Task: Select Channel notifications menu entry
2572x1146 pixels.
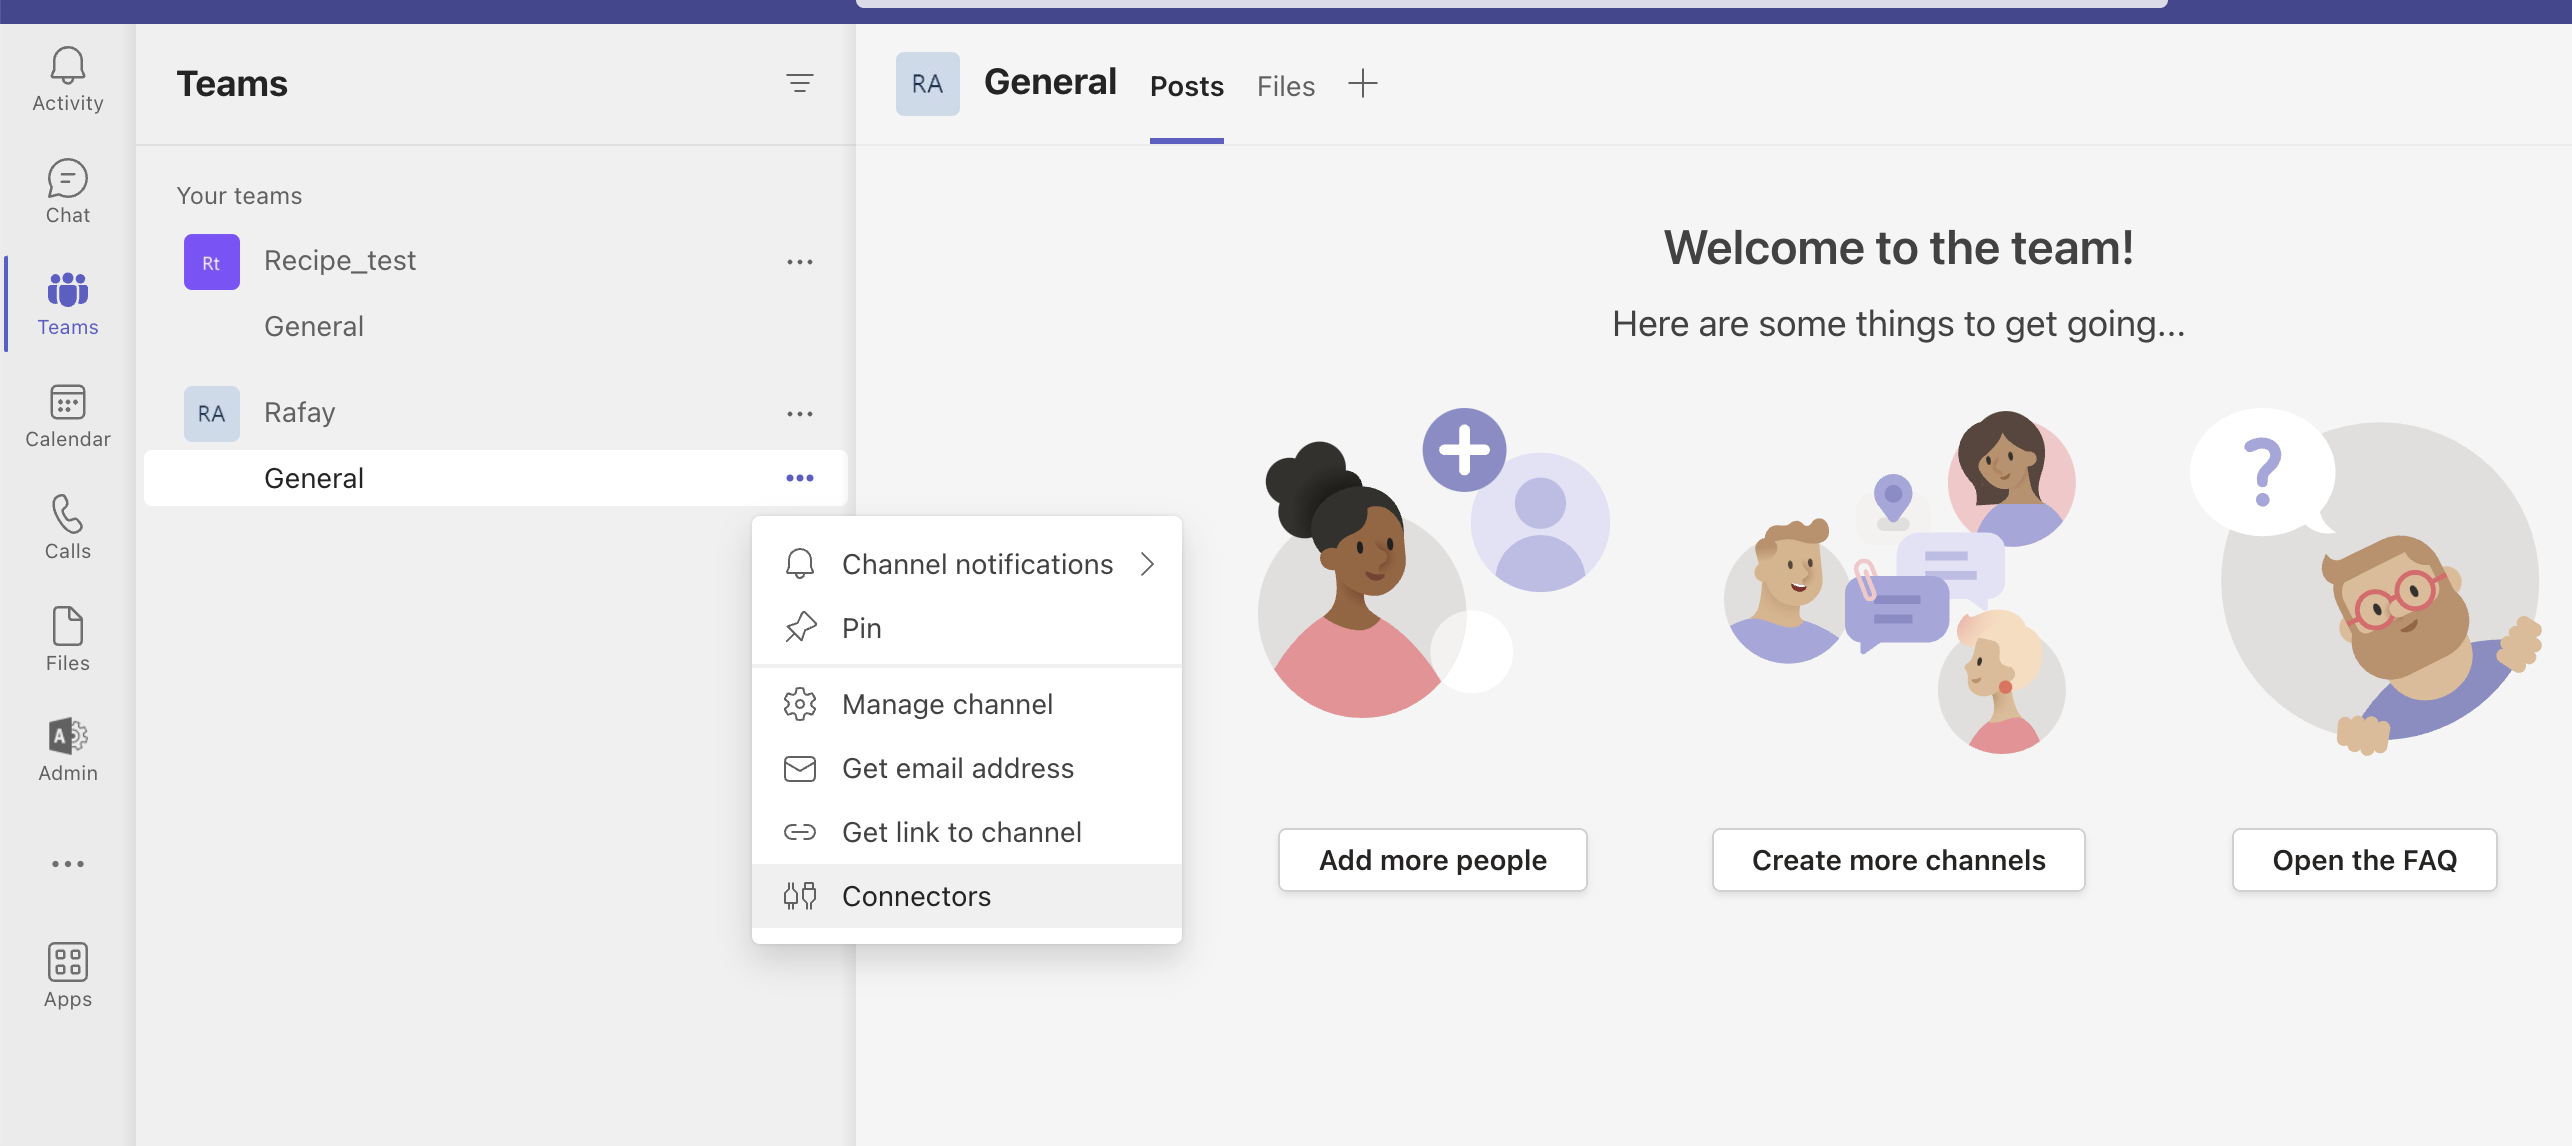Action: click(x=967, y=564)
